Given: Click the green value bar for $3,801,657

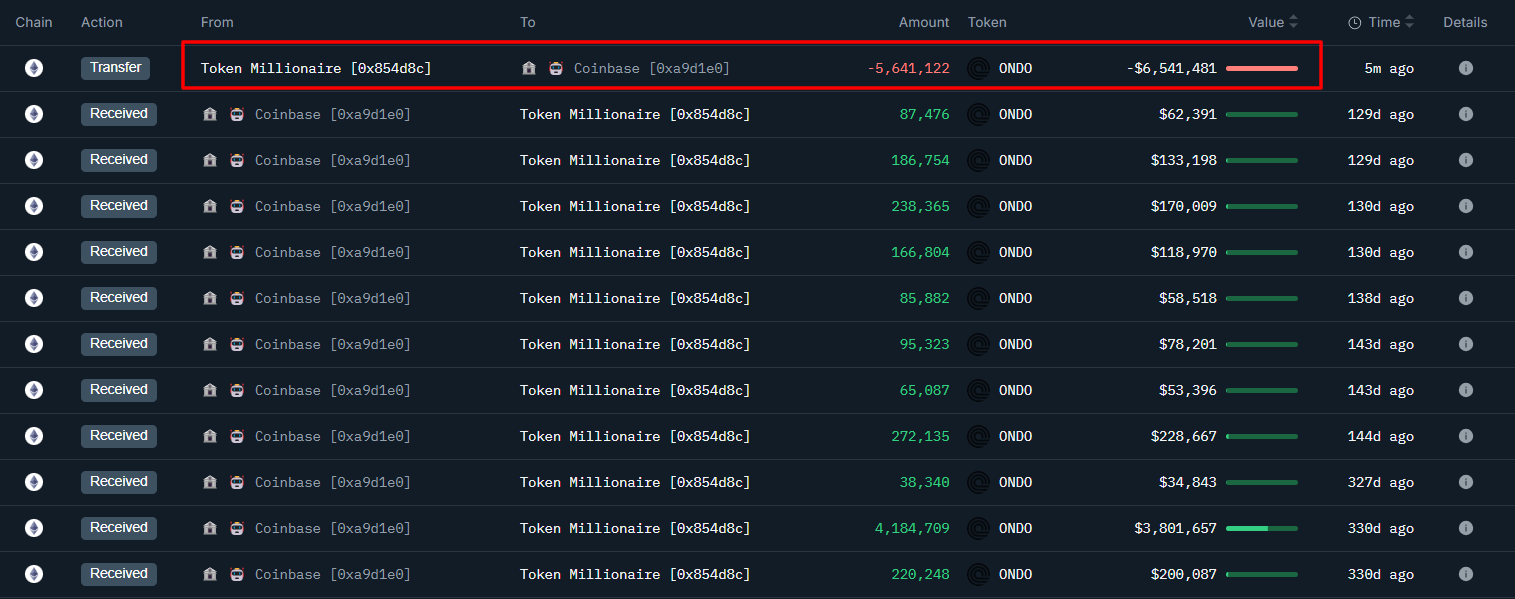Looking at the screenshot, I should click(x=1261, y=528).
